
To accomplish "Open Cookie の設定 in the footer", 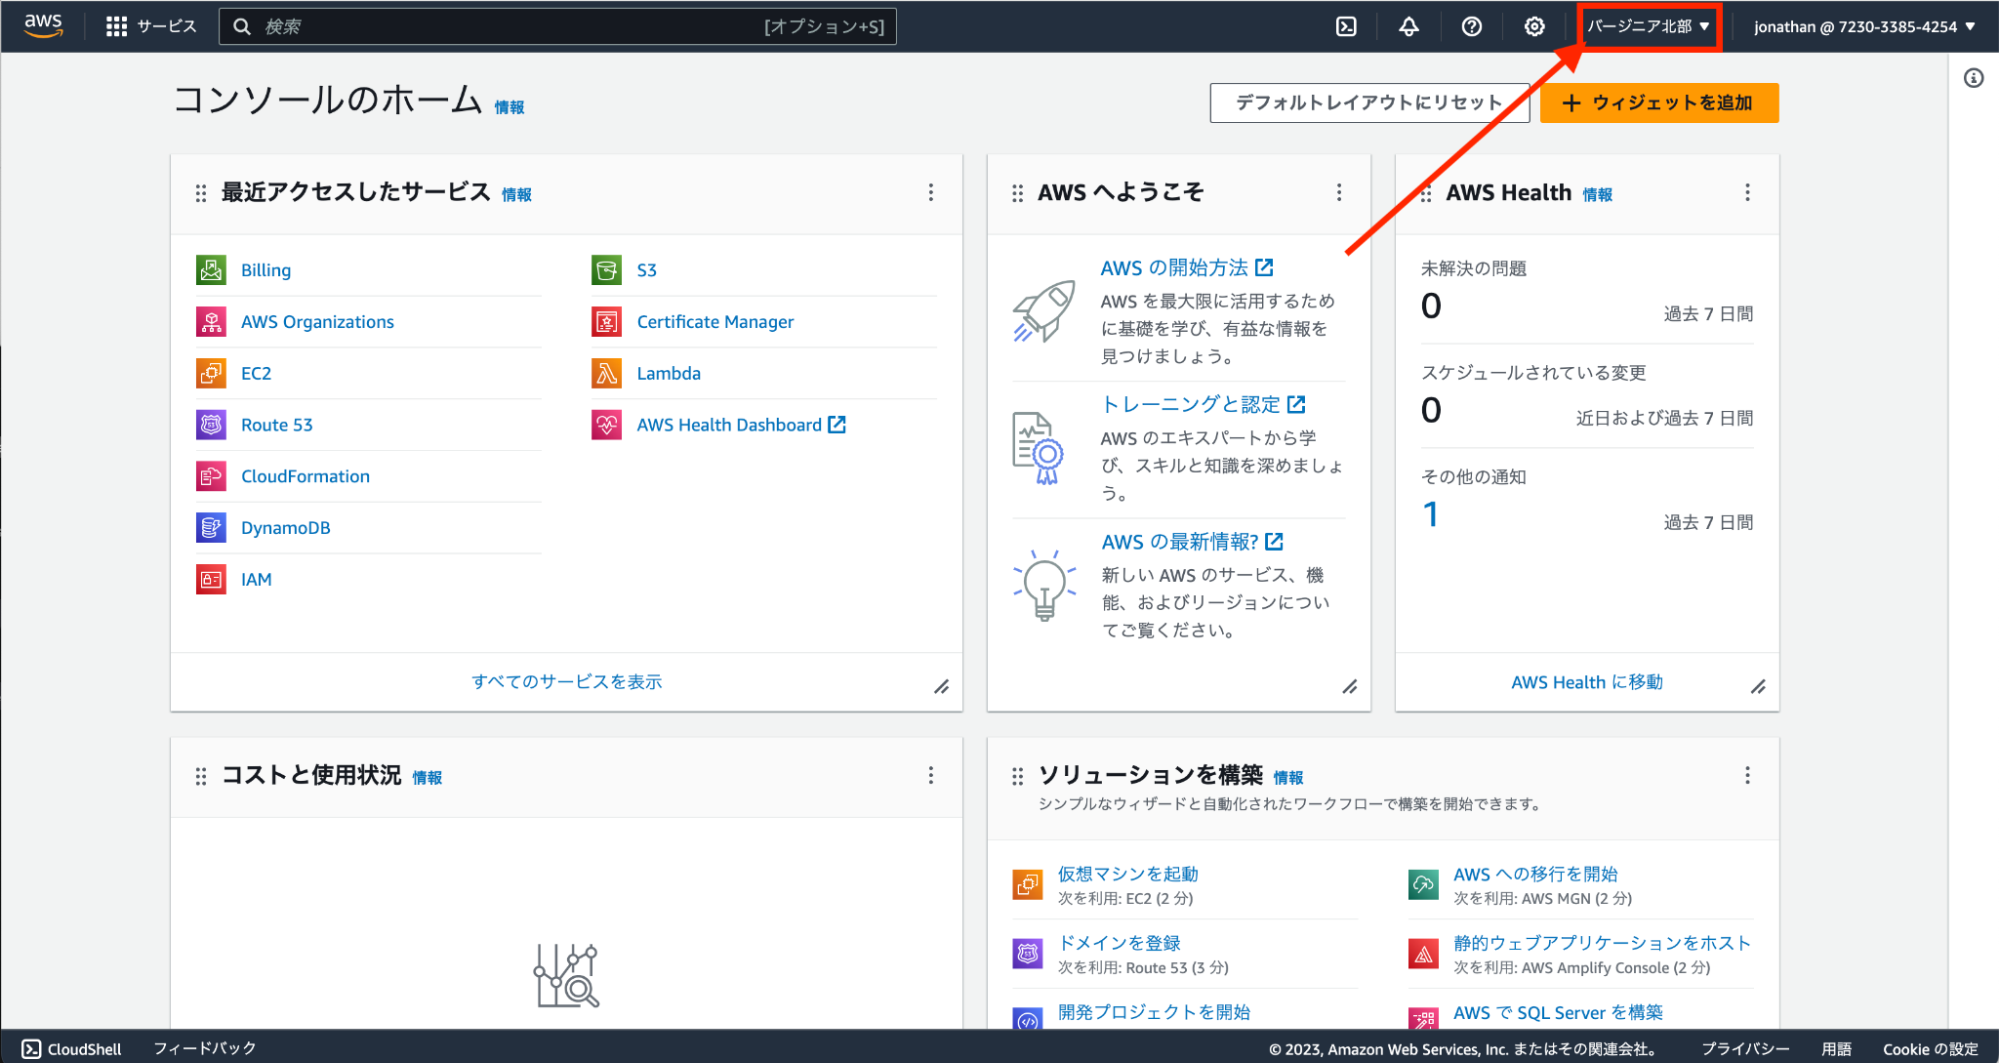I will [1930, 1049].
